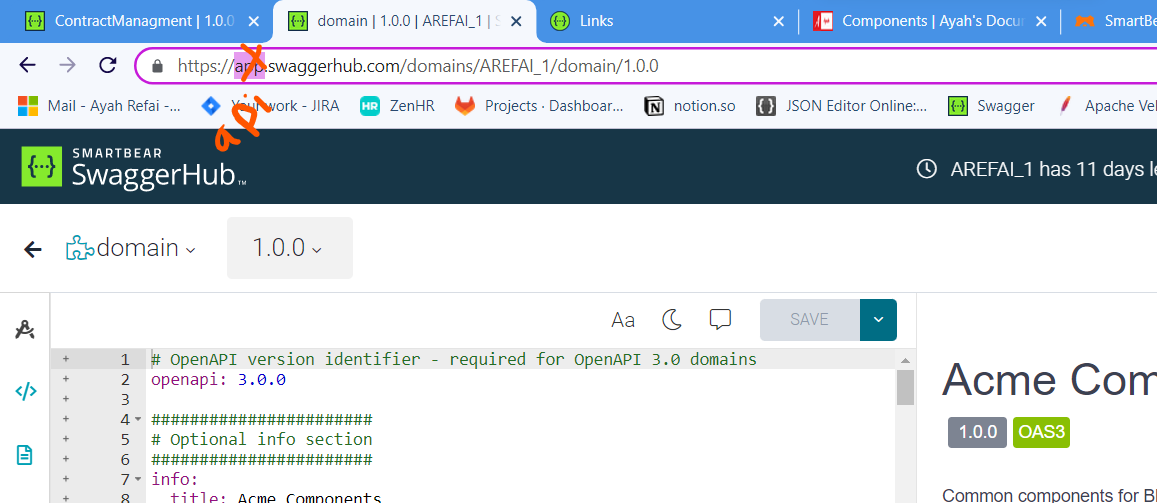Screen dimensions: 1157x503
Task: Close the Links tab
Action: click(x=778, y=21)
